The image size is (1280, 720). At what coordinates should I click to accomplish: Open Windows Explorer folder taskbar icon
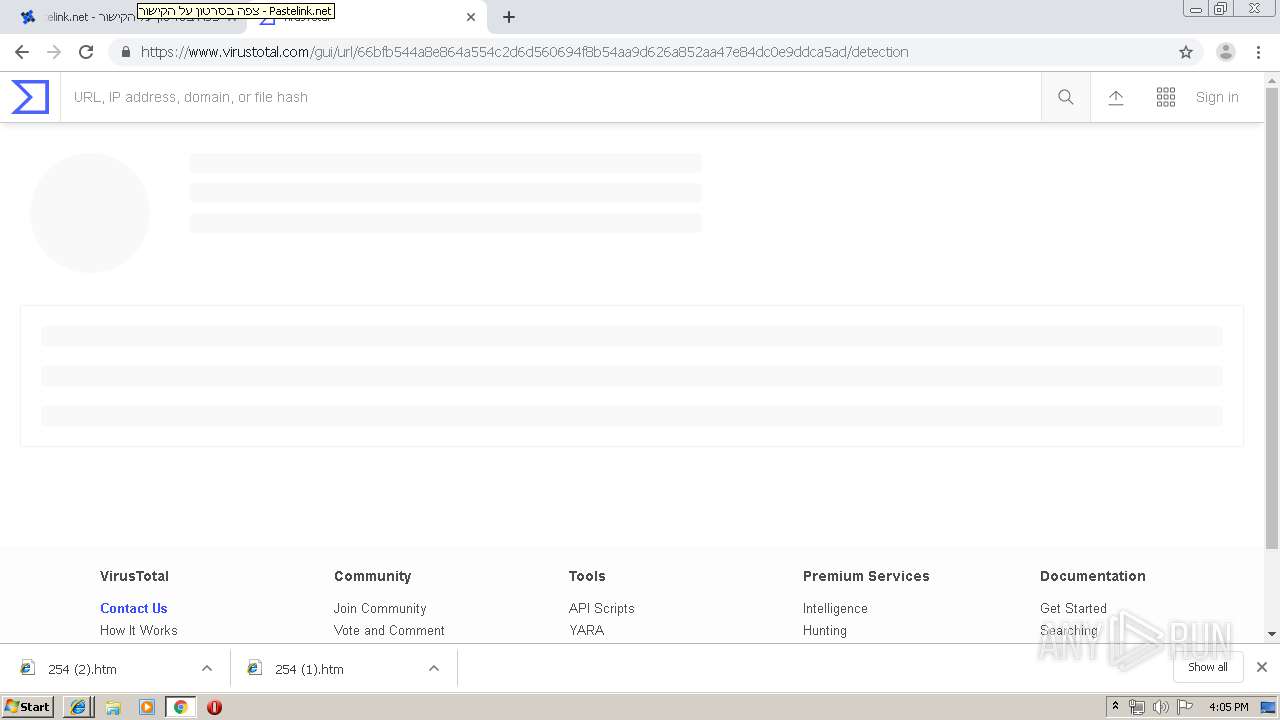(x=113, y=707)
